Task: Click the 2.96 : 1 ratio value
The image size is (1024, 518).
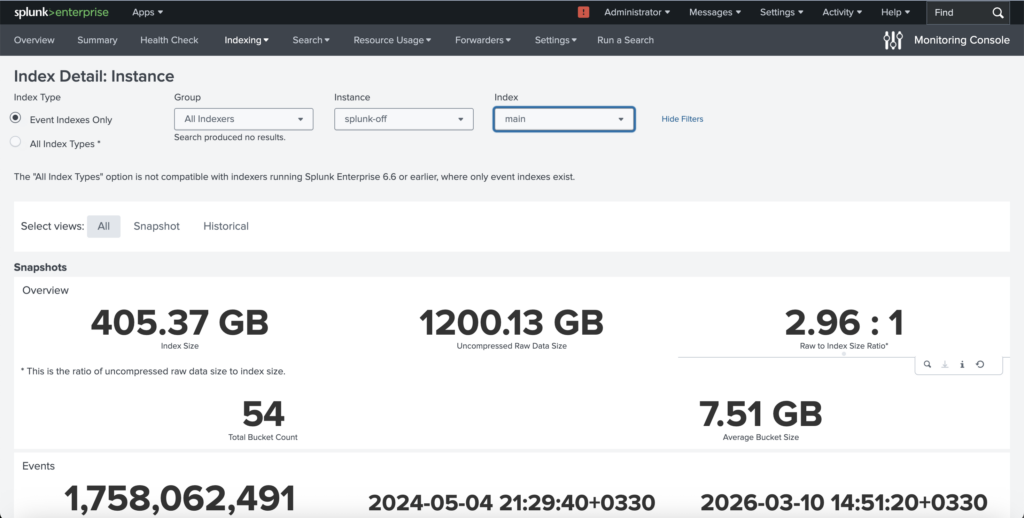Action: 844,322
